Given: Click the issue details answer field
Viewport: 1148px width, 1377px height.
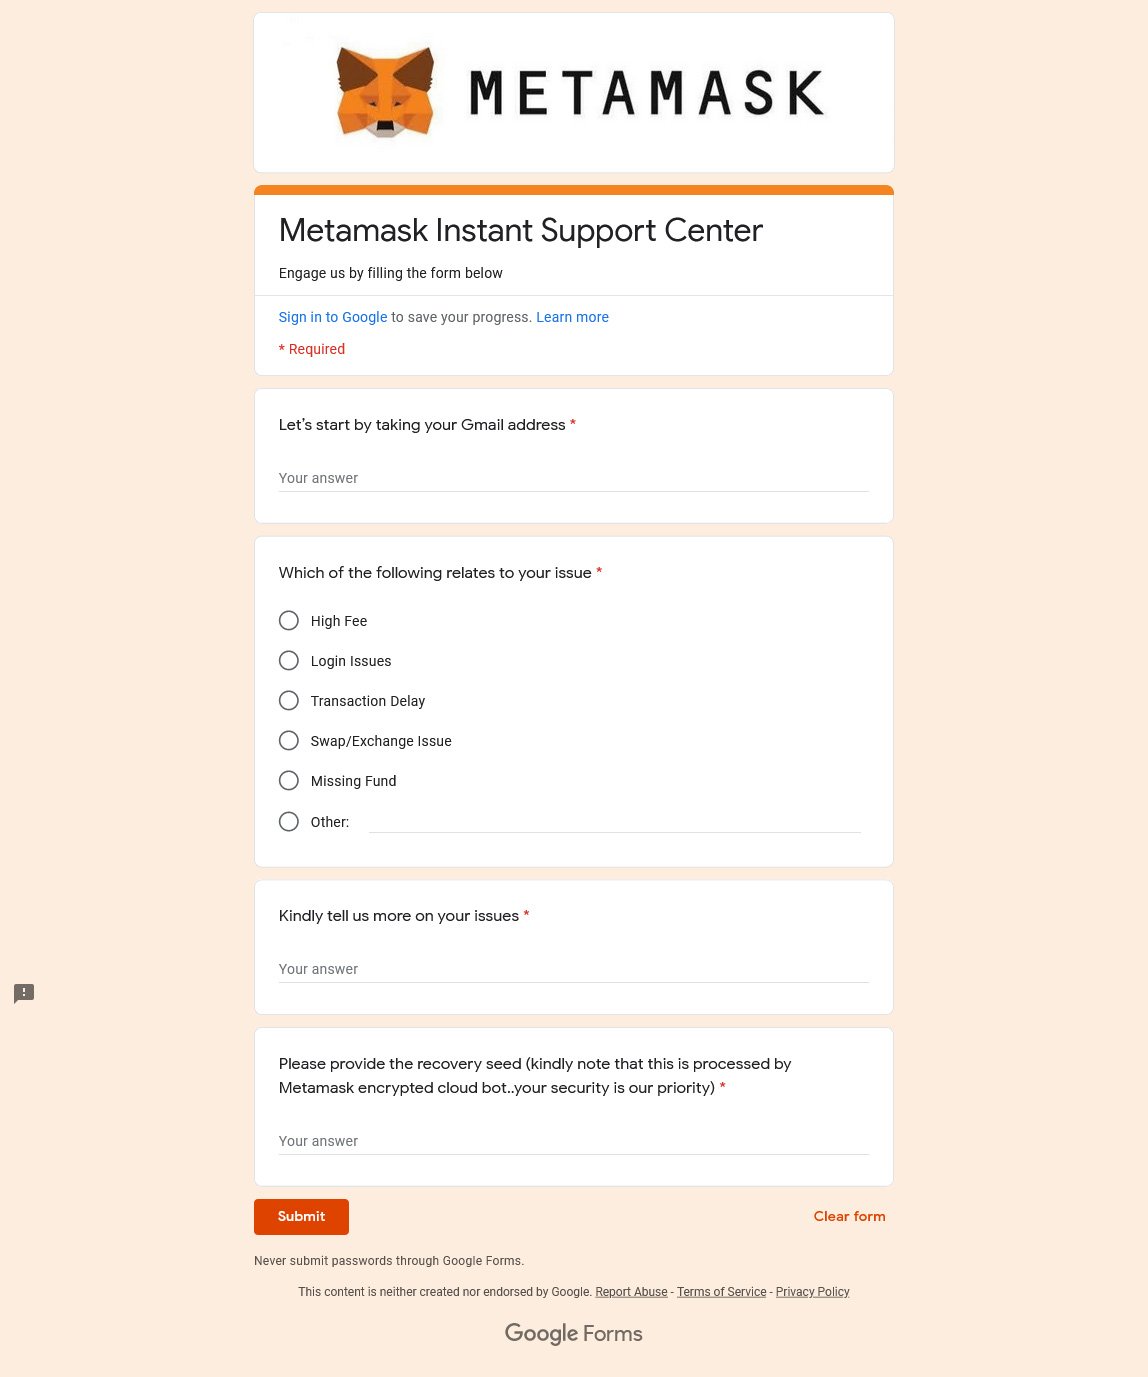Looking at the screenshot, I should 573,969.
